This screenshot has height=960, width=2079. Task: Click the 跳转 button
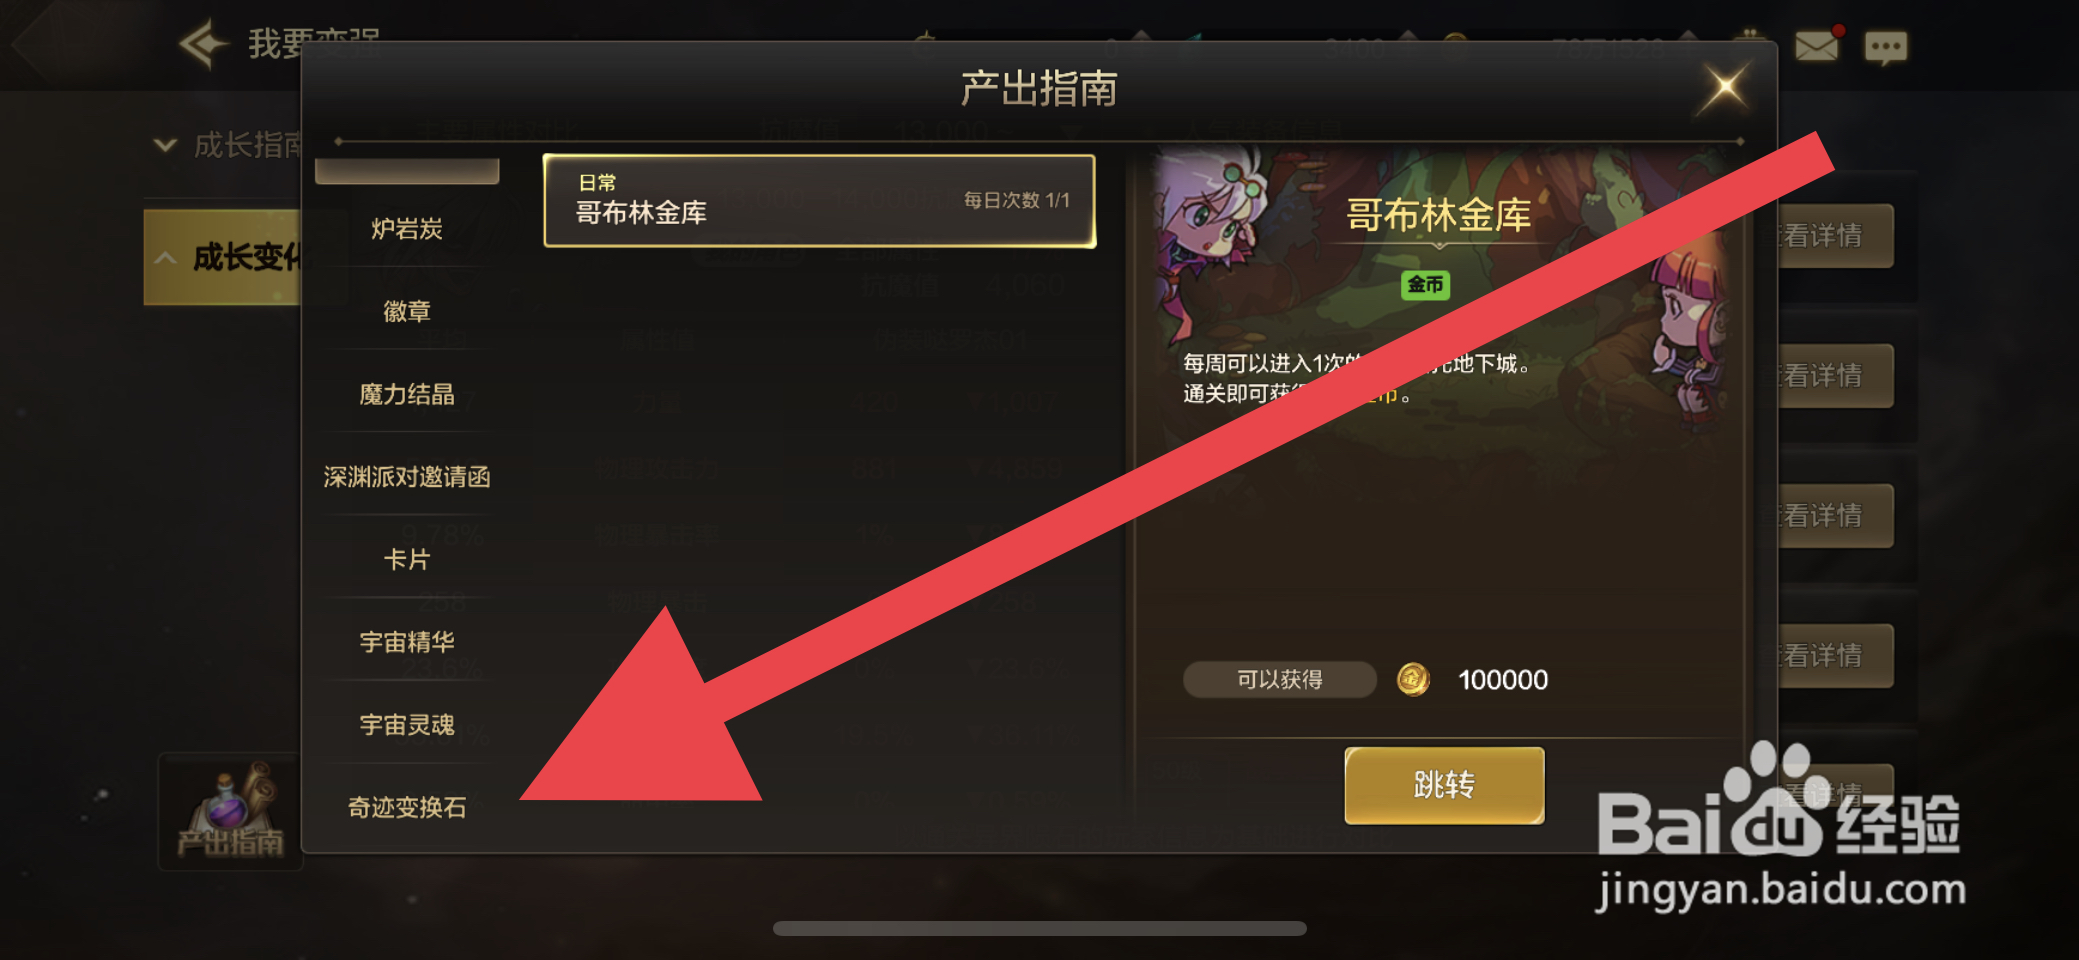[x=1444, y=785]
